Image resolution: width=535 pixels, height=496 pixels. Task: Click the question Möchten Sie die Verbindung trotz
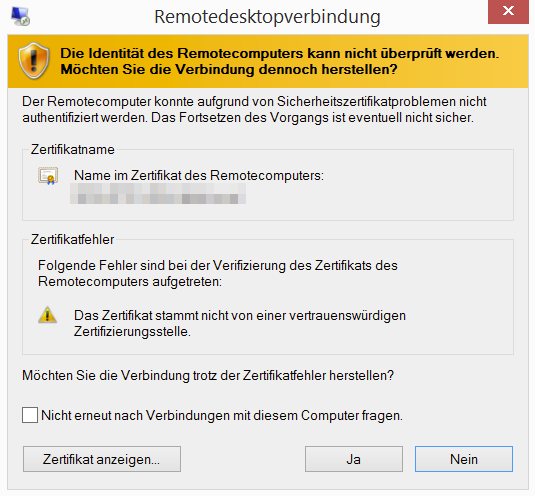coord(208,375)
